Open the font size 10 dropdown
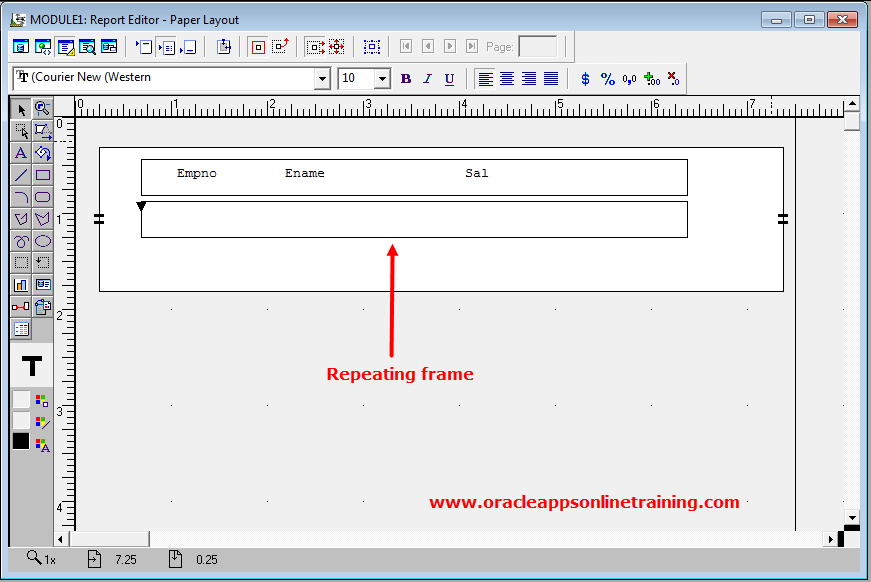This screenshot has height=582, width=871. pyautogui.click(x=382, y=79)
